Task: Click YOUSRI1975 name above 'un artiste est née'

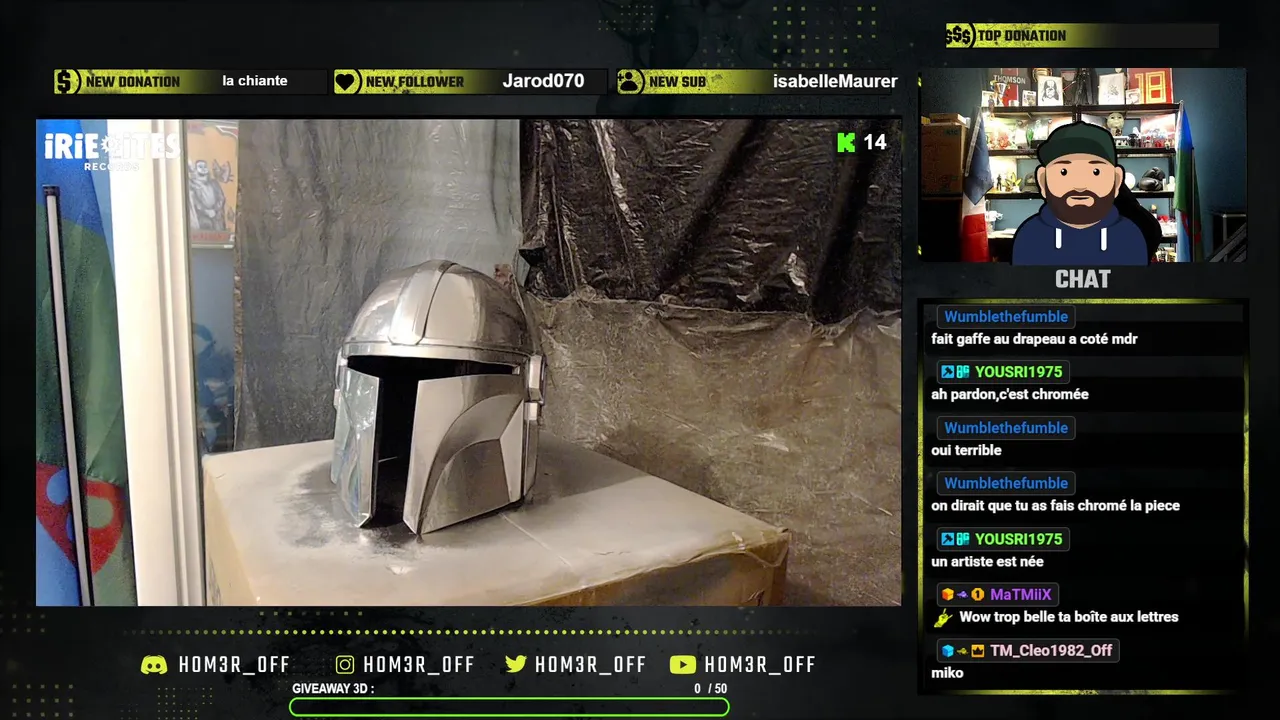Action: tap(1019, 539)
